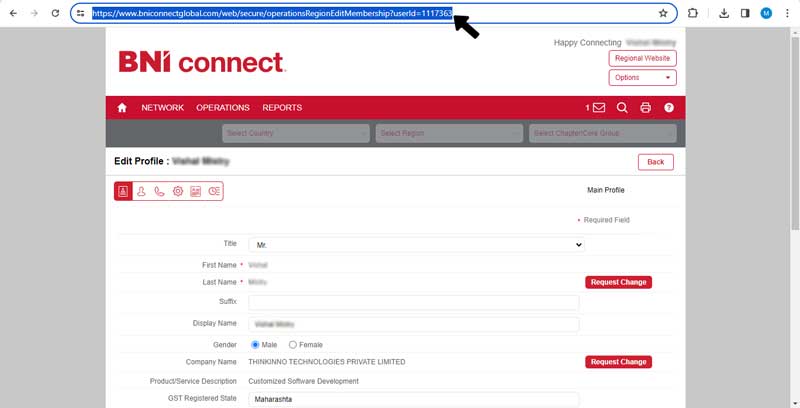Image resolution: width=800 pixels, height=408 pixels.
Task: Open the NETWORK menu
Action: coord(162,108)
